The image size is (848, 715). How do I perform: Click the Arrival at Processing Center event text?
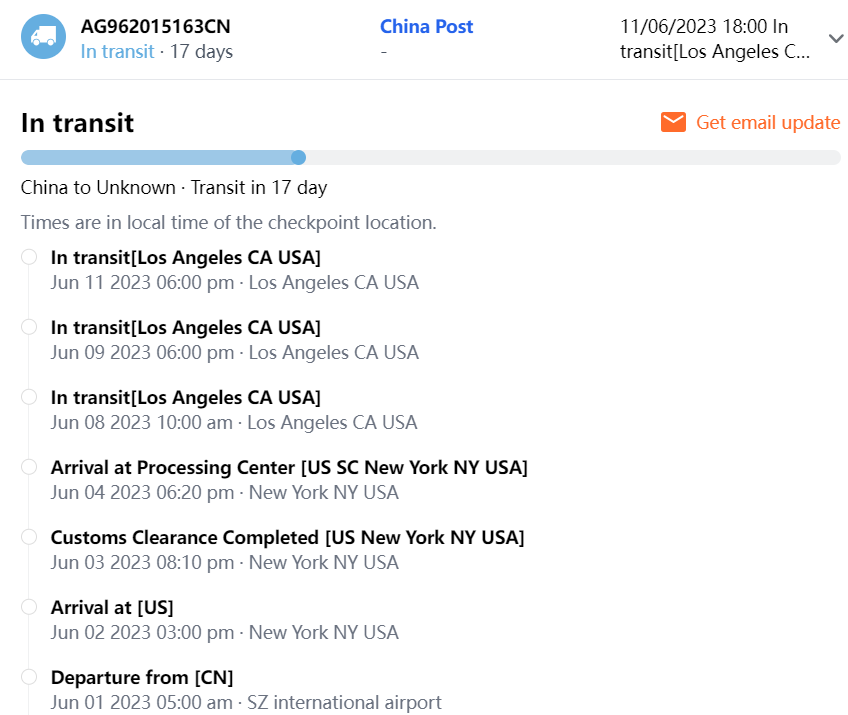[x=289, y=467]
